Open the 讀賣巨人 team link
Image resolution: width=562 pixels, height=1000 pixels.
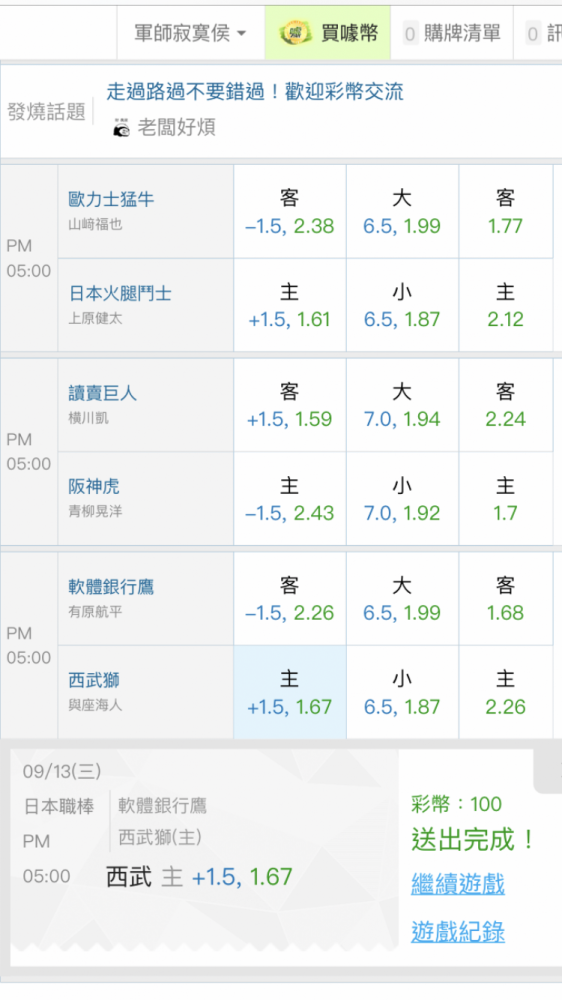point(102,393)
